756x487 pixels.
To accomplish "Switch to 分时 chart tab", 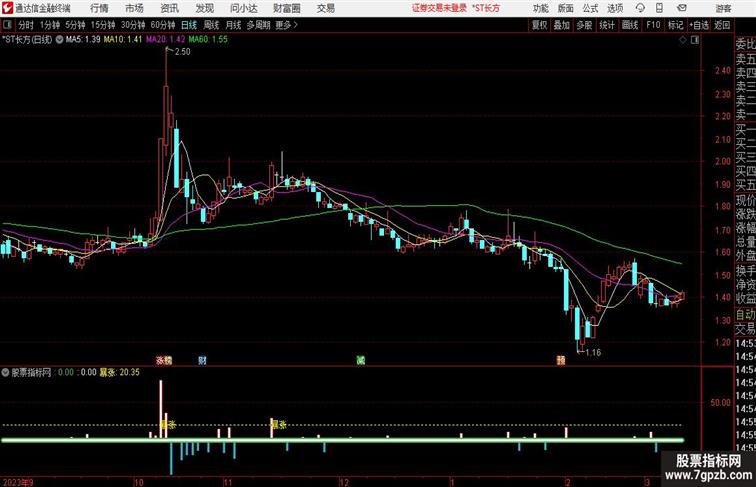I will (26, 25).
